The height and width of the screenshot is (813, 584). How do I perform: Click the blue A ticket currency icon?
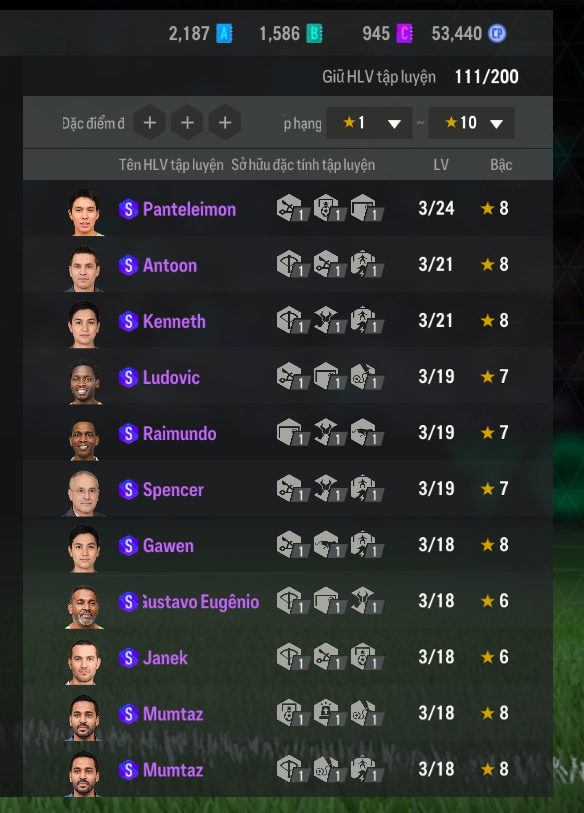pyautogui.click(x=224, y=34)
